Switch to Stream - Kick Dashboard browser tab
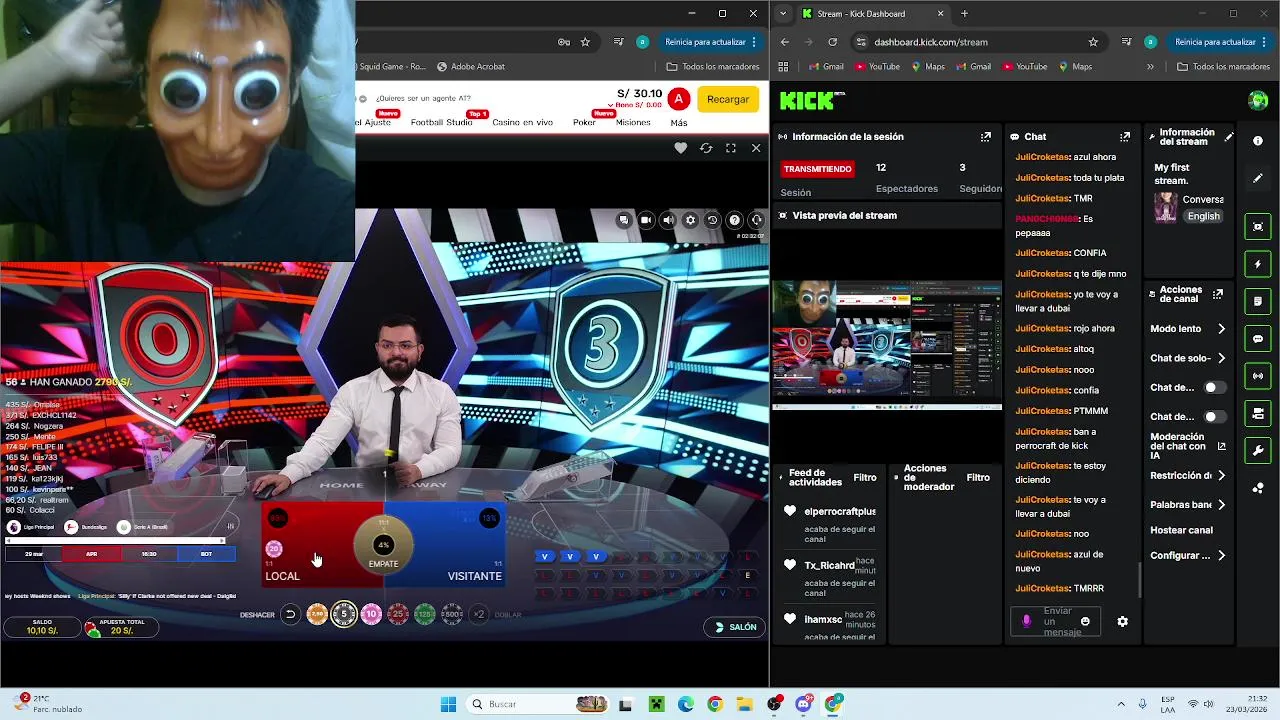This screenshot has height=720, width=1280. click(x=872, y=14)
